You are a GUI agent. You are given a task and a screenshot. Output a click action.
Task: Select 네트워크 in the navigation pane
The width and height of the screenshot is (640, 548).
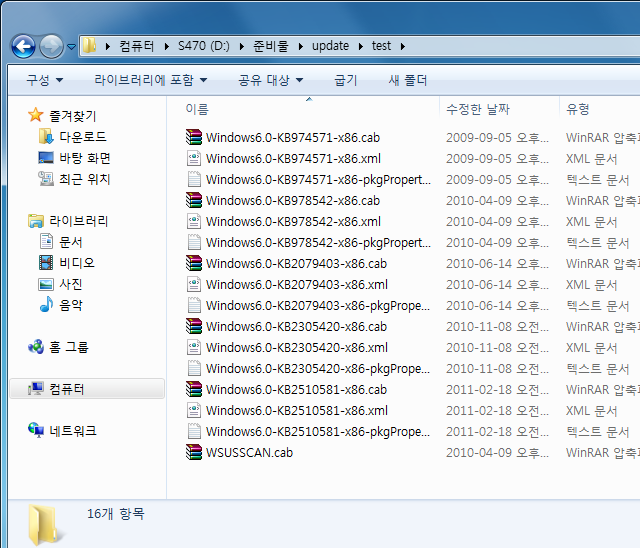point(73,431)
